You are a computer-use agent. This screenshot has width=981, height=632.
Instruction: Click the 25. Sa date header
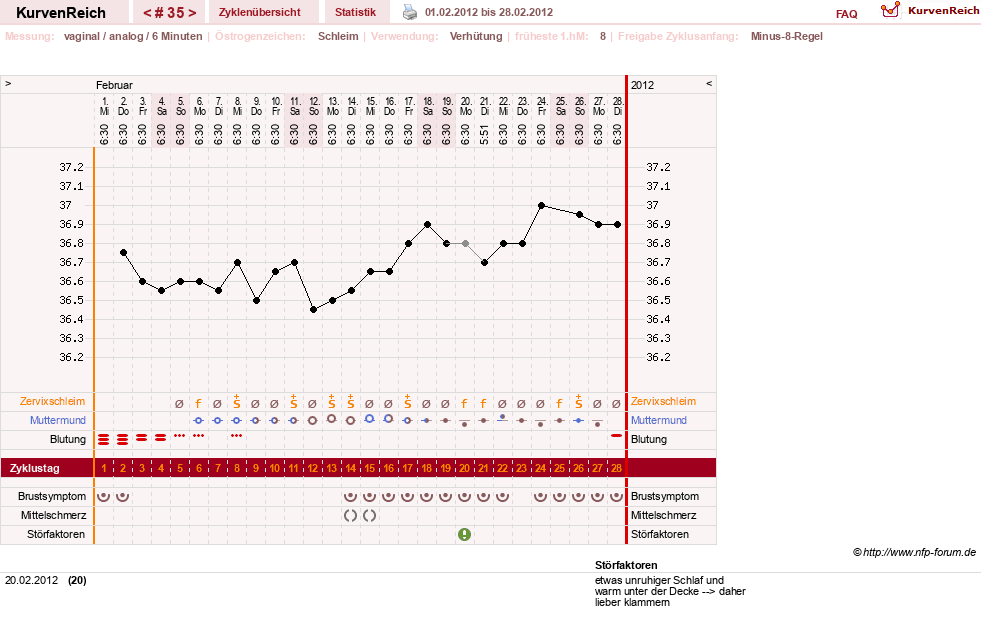pos(561,106)
